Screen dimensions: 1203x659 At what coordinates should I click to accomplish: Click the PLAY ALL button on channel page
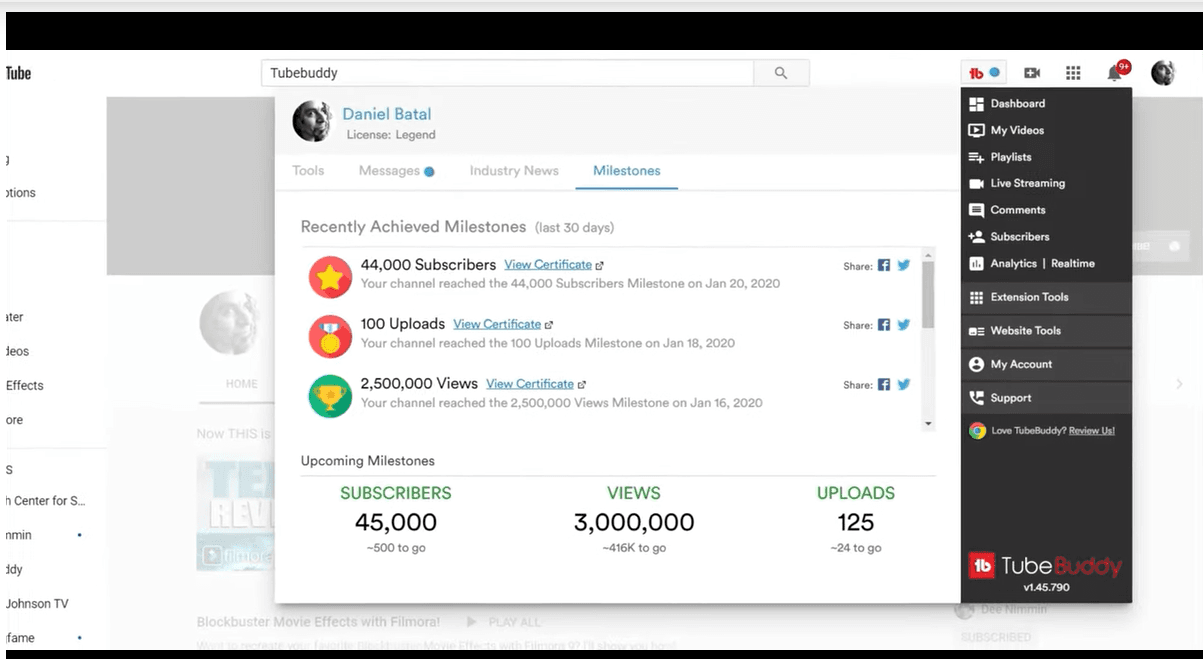pyautogui.click(x=505, y=622)
